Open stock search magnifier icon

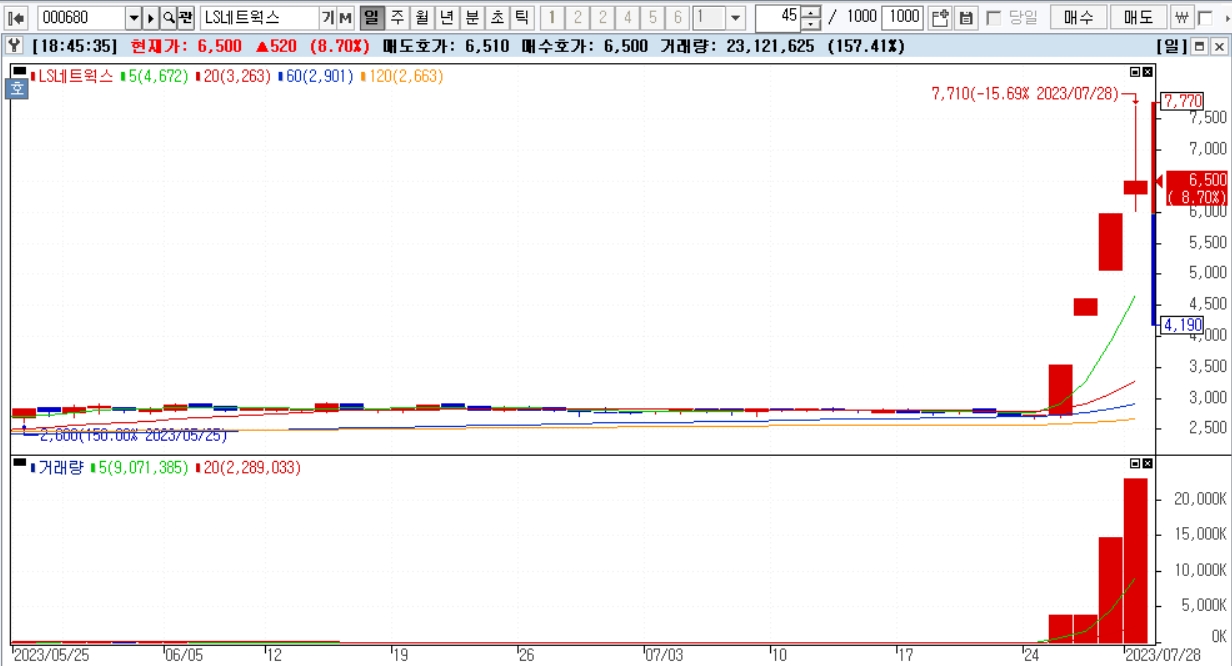pos(168,17)
